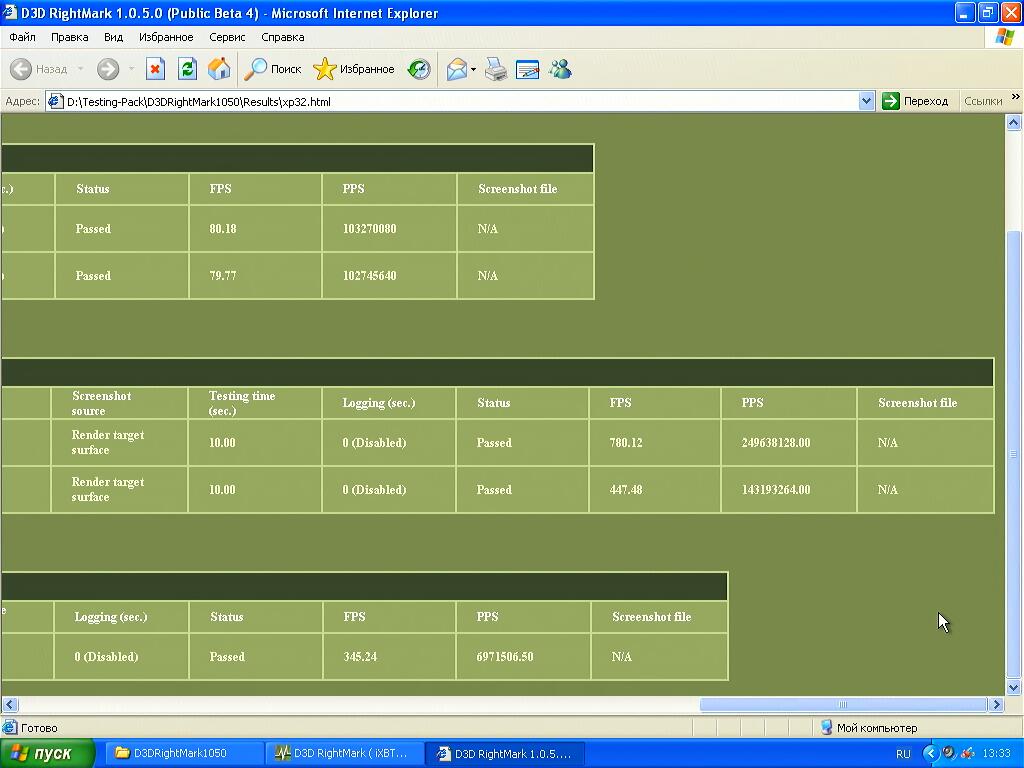This screenshot has width=1024, height=768.
Task: Click the page icon in the address bar
Action: click(x=56, y=101)
